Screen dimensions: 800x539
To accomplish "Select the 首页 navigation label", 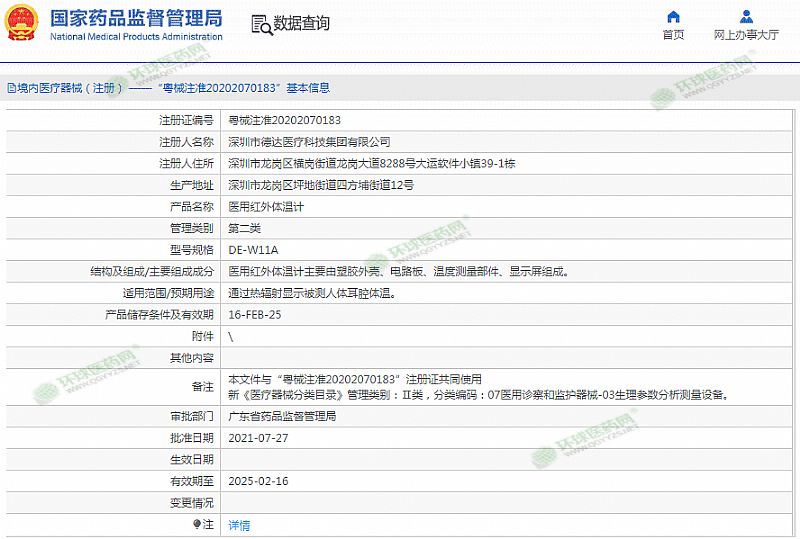I will pos(673,35).
